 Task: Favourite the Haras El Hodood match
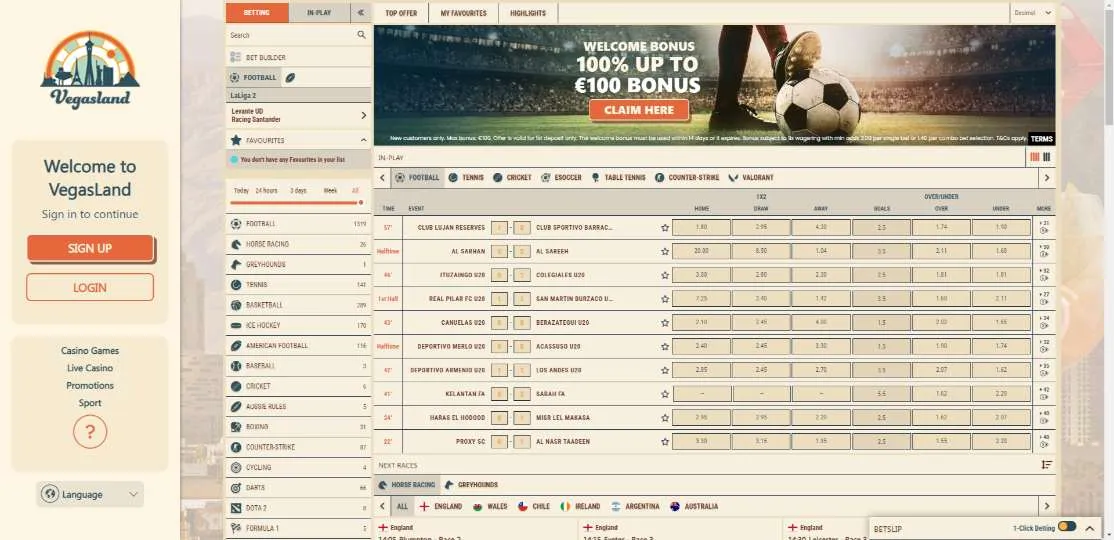[665, 418]
